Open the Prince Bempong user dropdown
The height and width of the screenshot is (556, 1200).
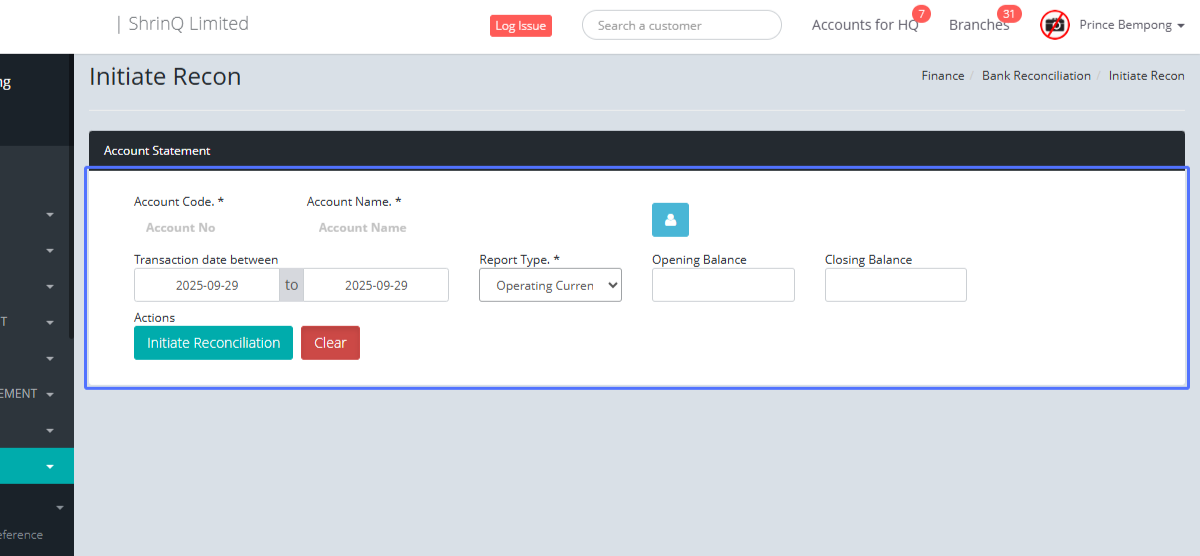[x=1131, y=25]
